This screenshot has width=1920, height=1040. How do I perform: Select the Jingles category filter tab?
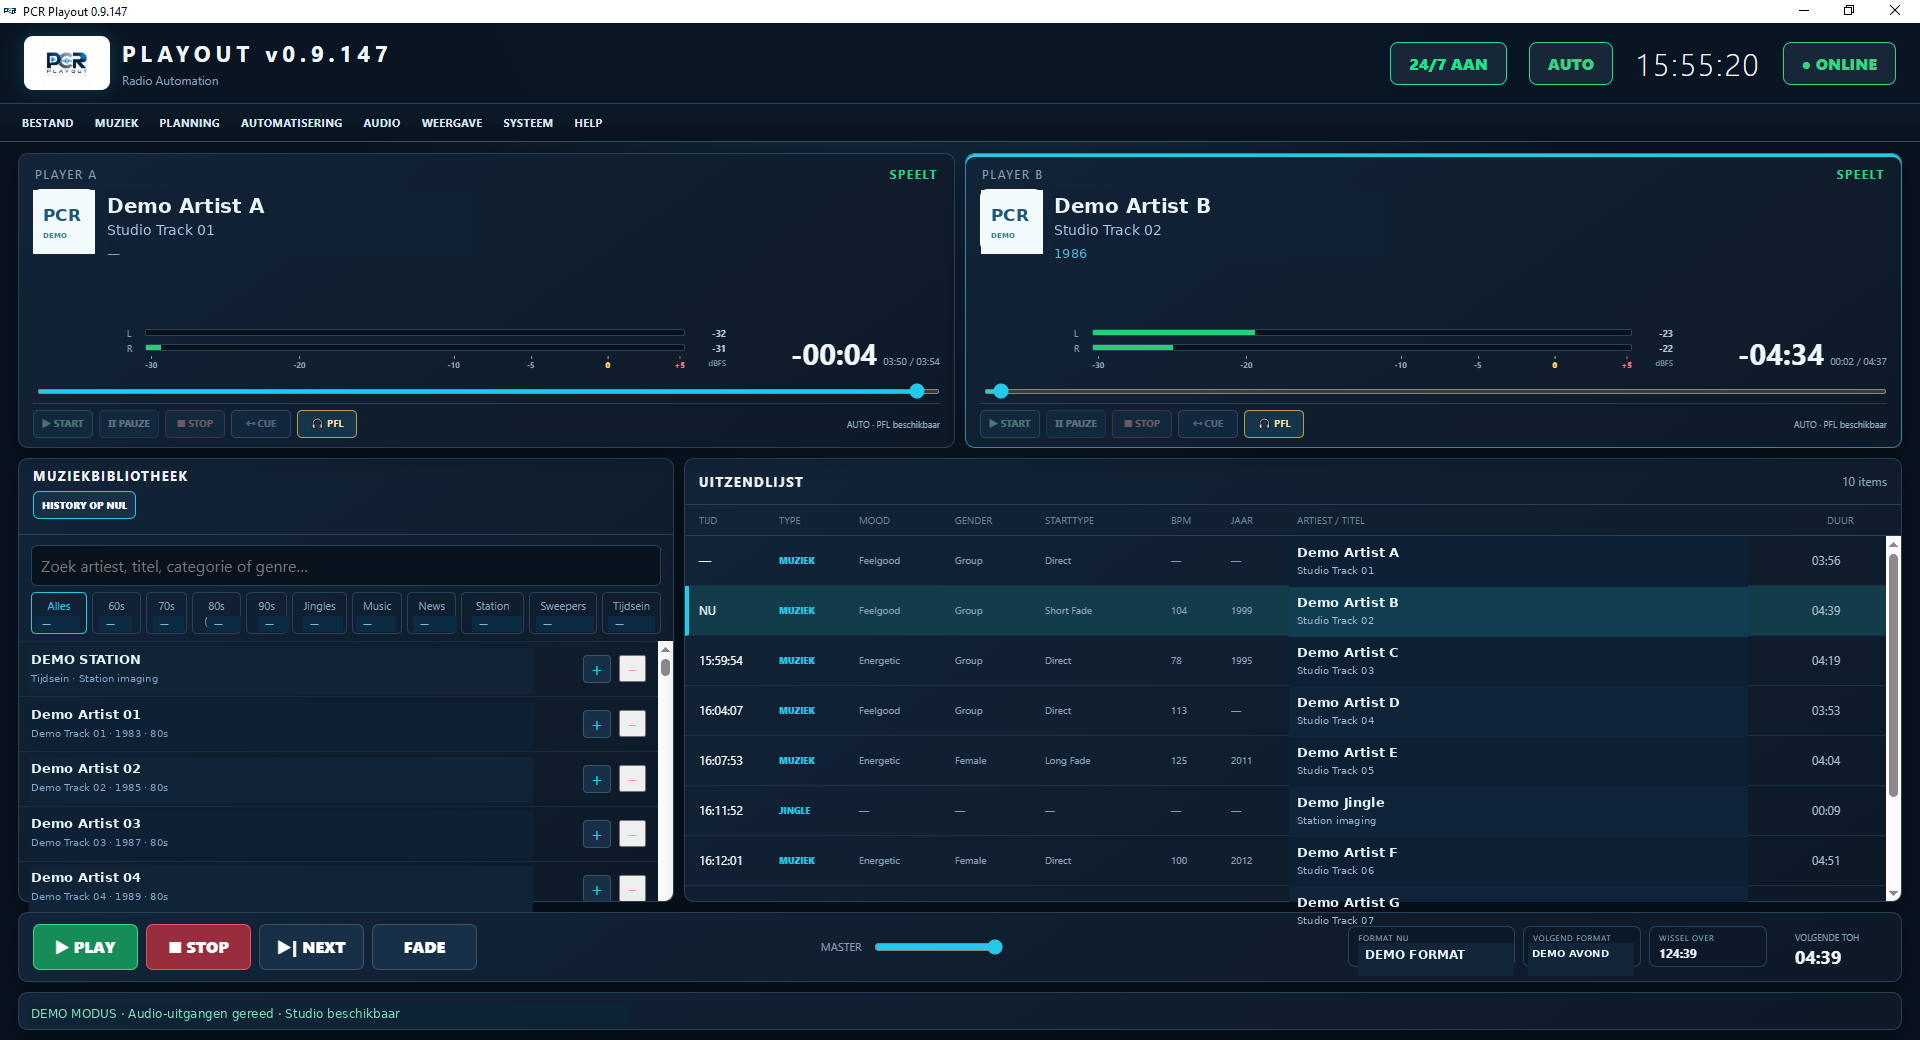click(319, 613)
